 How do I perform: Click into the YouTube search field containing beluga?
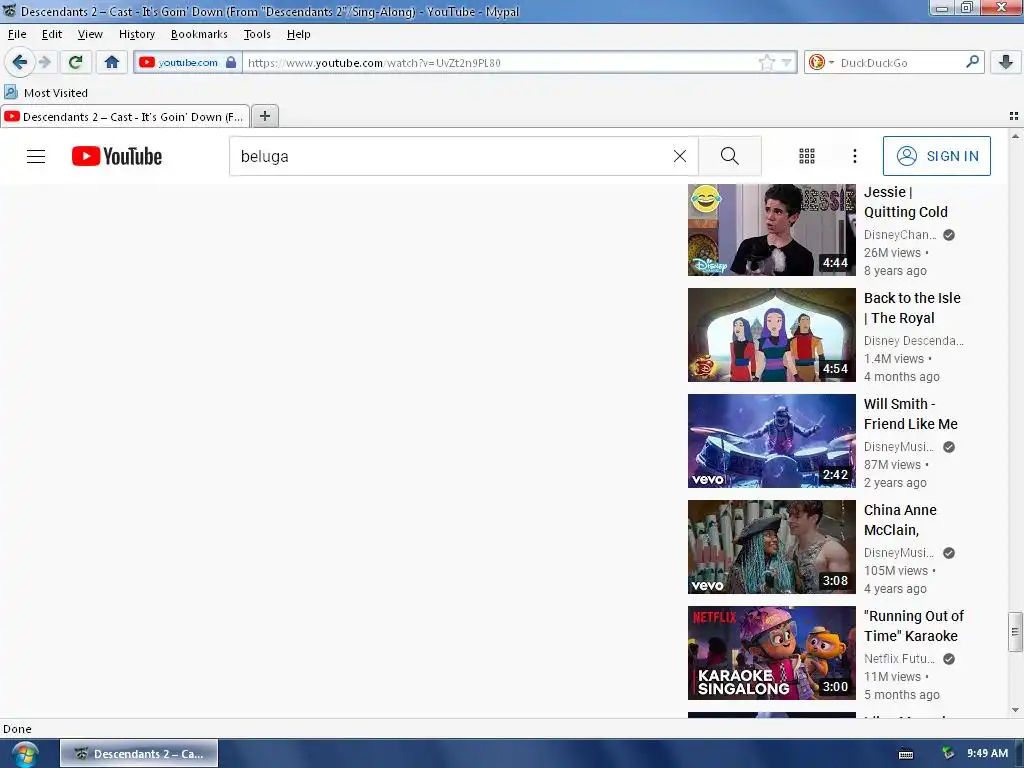(451, 156)
